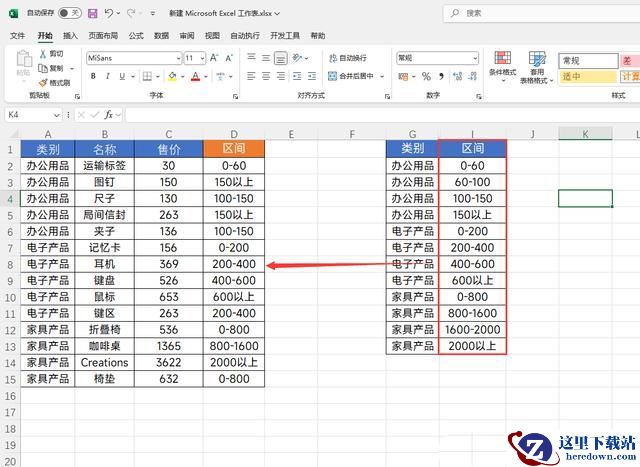The image size is (640, 467).
Task: Click the Decrease Font Size button
Action: point(229,58)
